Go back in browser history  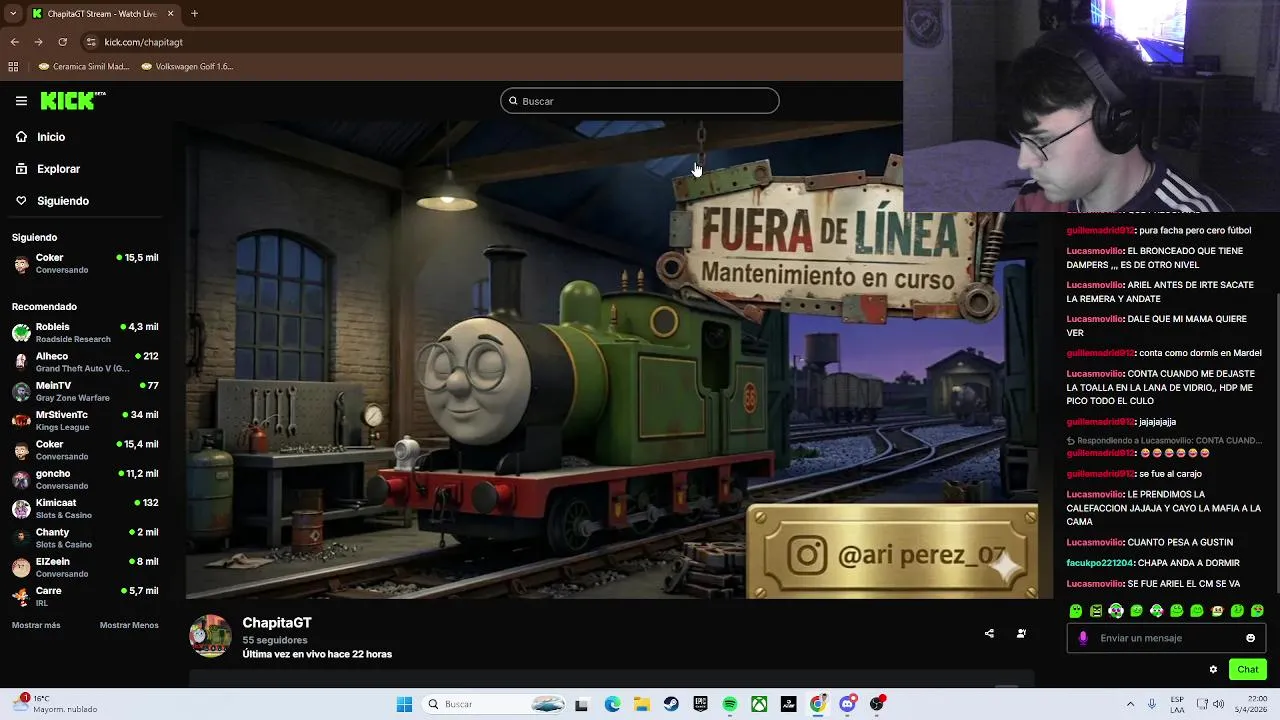point(14,42)
